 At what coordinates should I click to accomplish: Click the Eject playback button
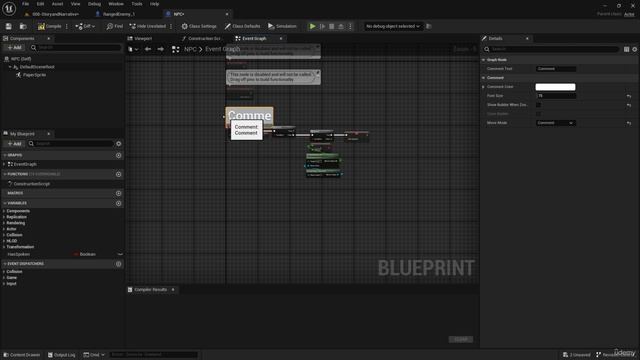341,26
